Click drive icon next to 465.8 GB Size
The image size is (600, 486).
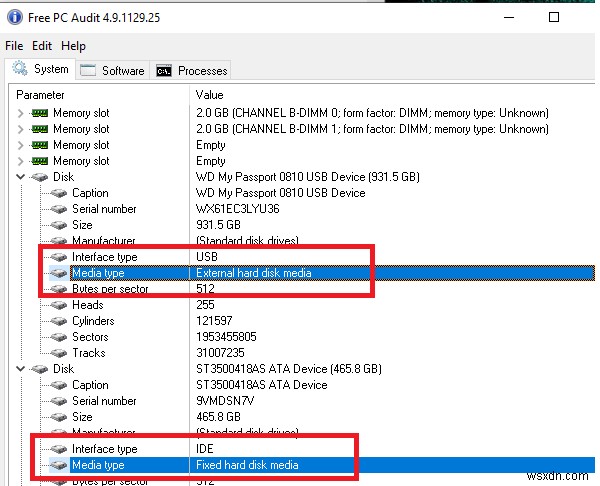coord(59,418)
